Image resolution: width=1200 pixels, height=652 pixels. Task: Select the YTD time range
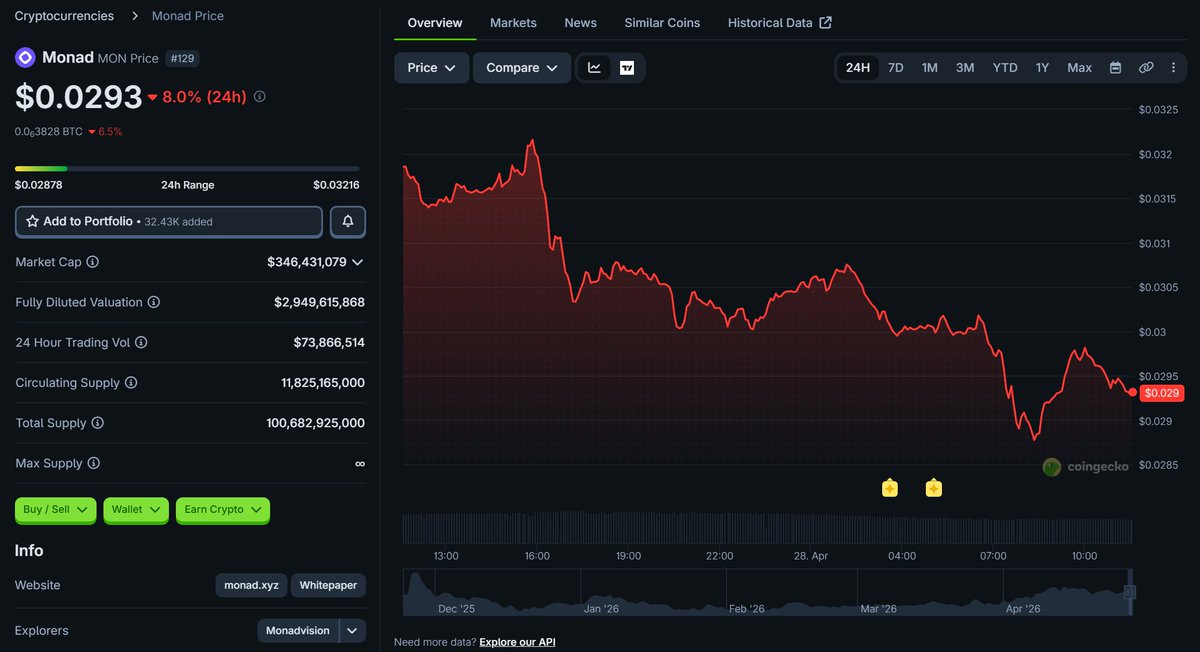click(x=1005, y=68)
